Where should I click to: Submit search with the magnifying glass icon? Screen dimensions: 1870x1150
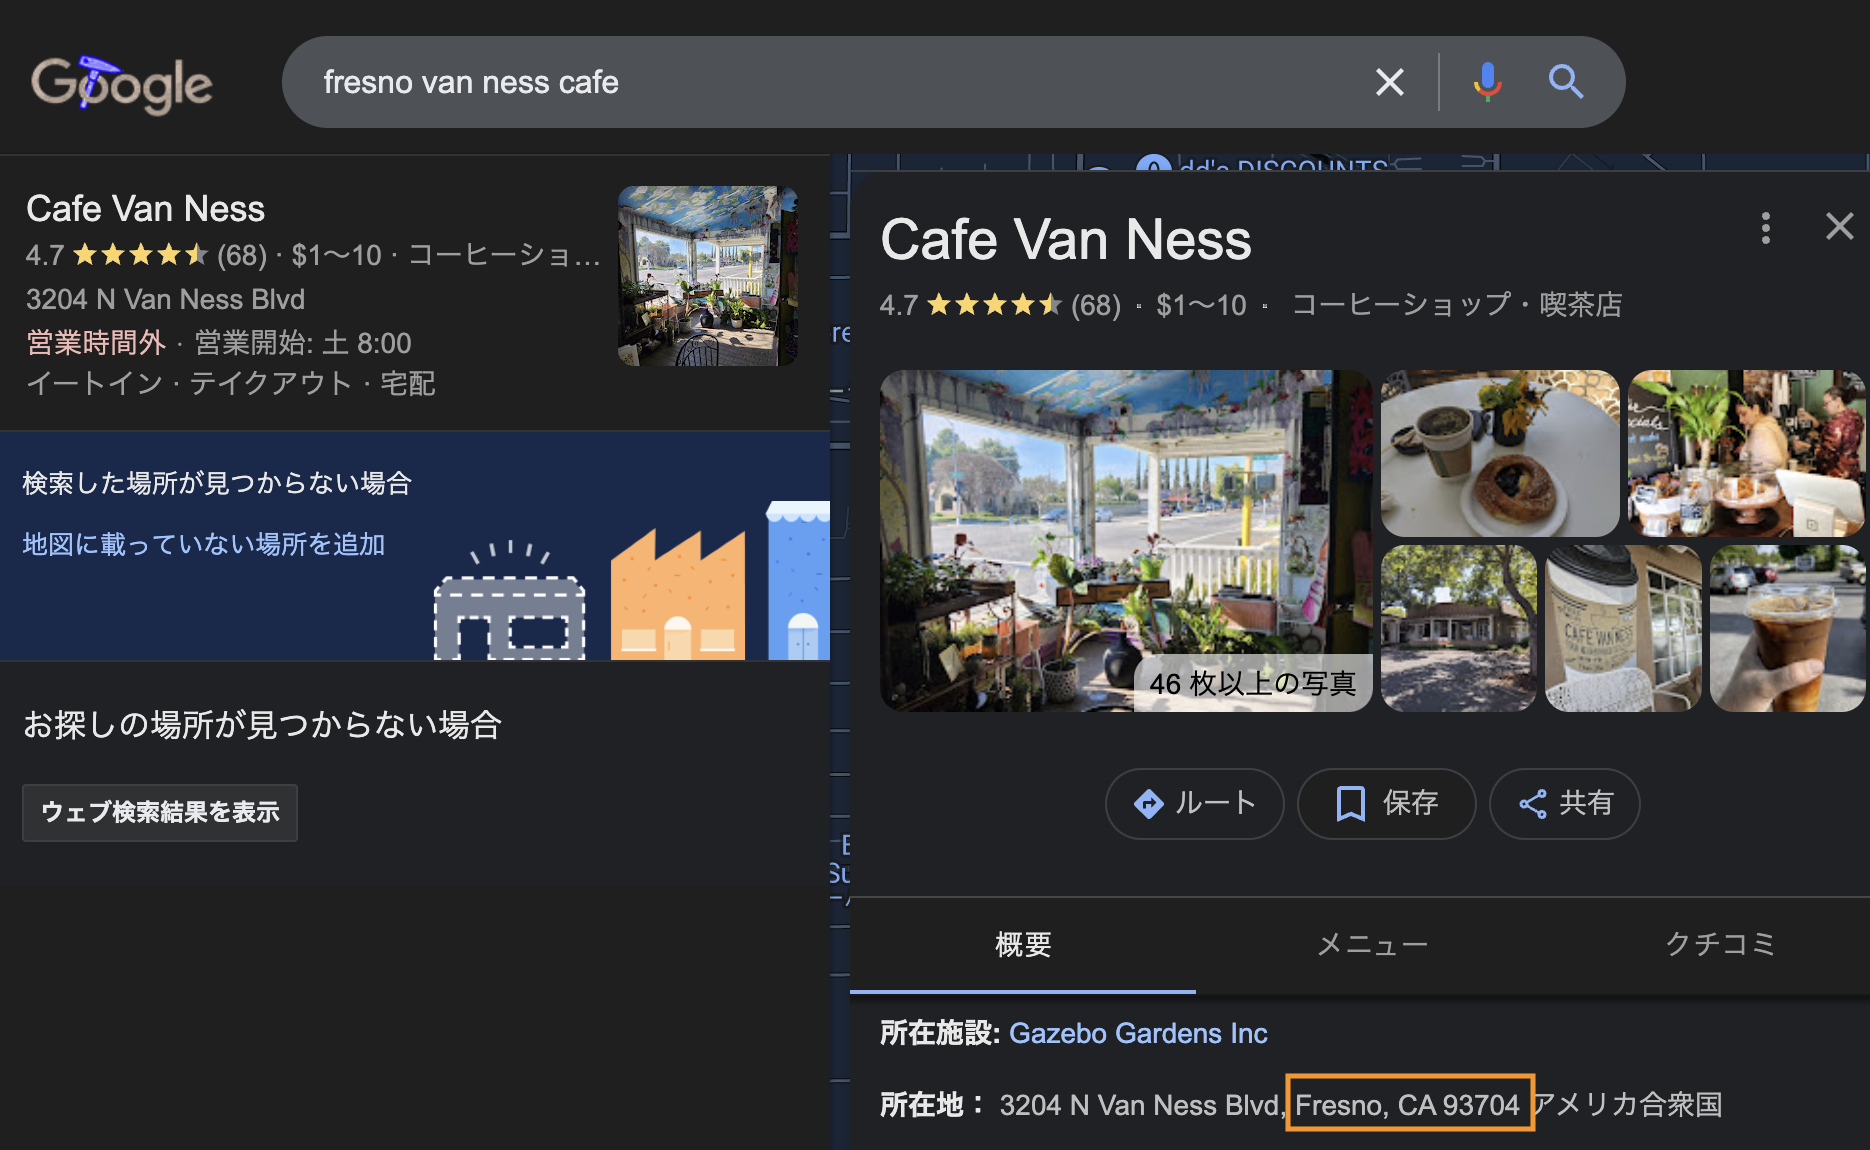pos(1565,82)
